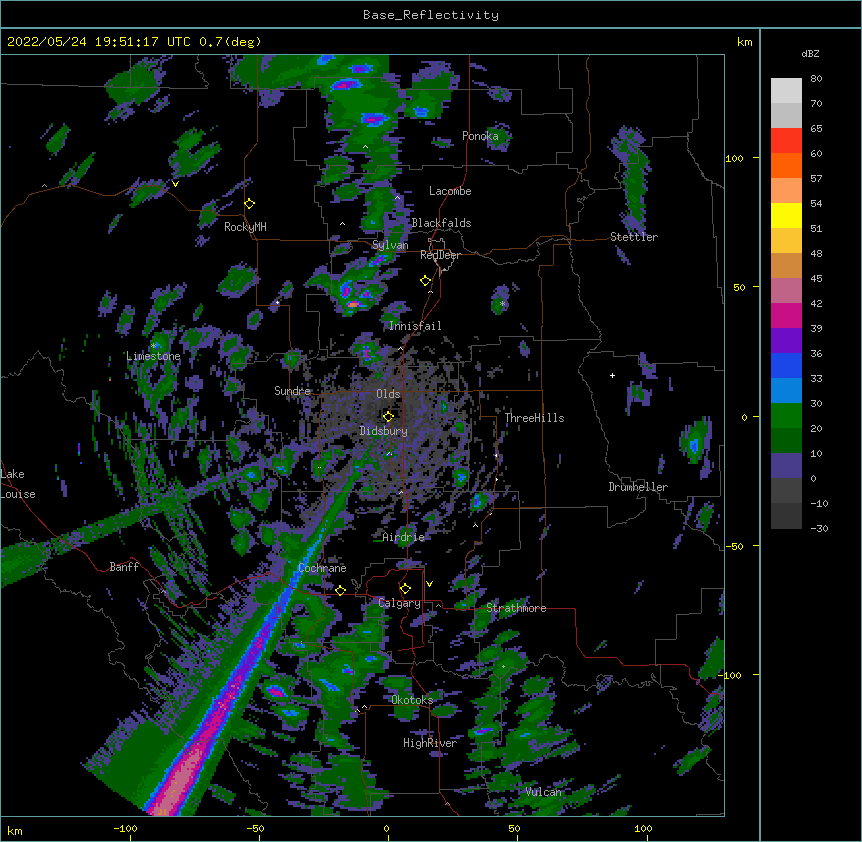Pick the royal blue swatch in dBZ legend
Image resolution: width=862 pixels, height=842 pixels.
[x=786, y=365]
